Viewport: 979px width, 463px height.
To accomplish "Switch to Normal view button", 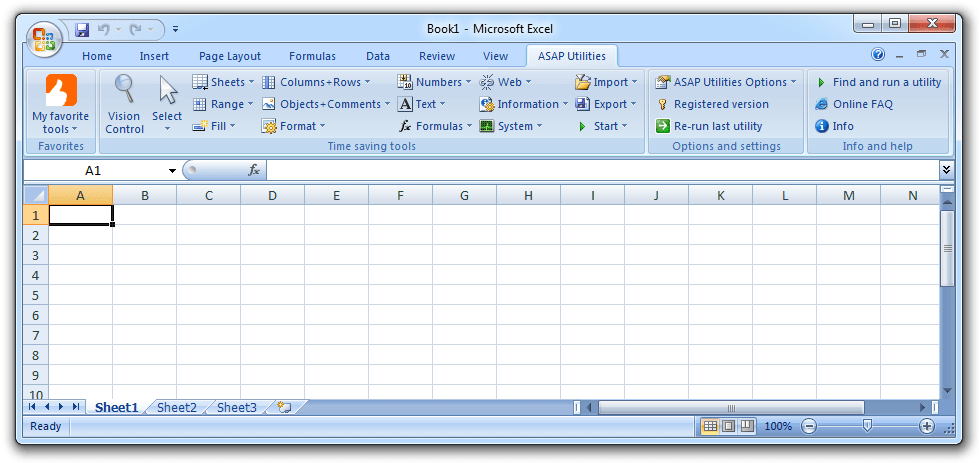I will [x=710, y=426].
